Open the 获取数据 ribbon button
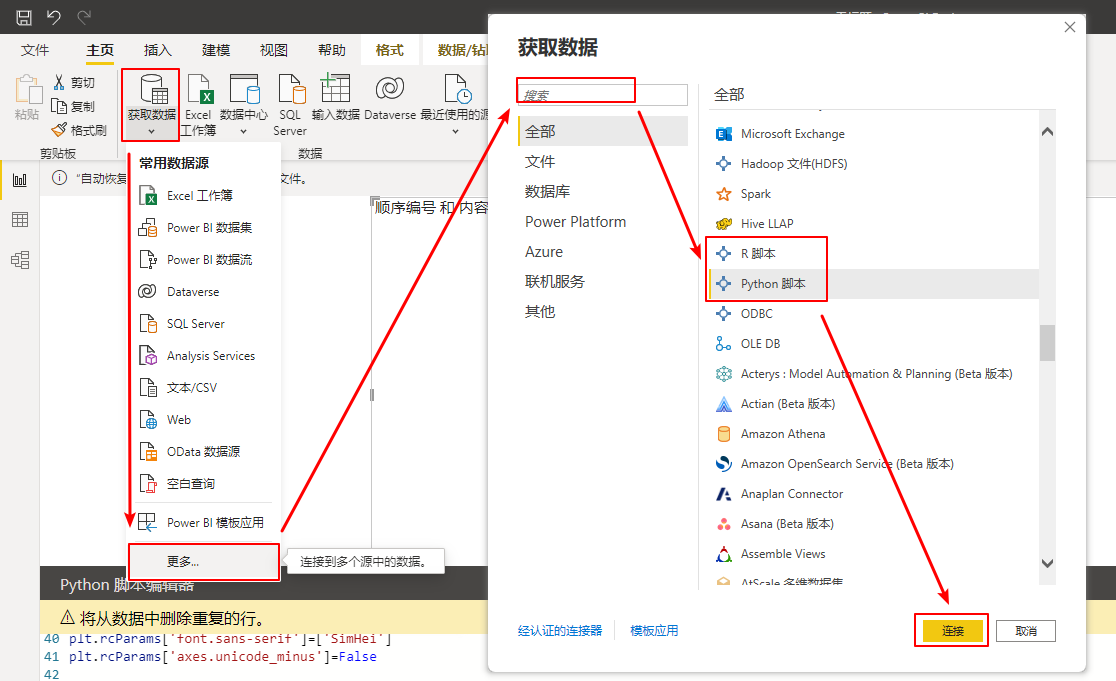Image resolution: width=1116 pixels, height=681 pixels. pos(151,105)
